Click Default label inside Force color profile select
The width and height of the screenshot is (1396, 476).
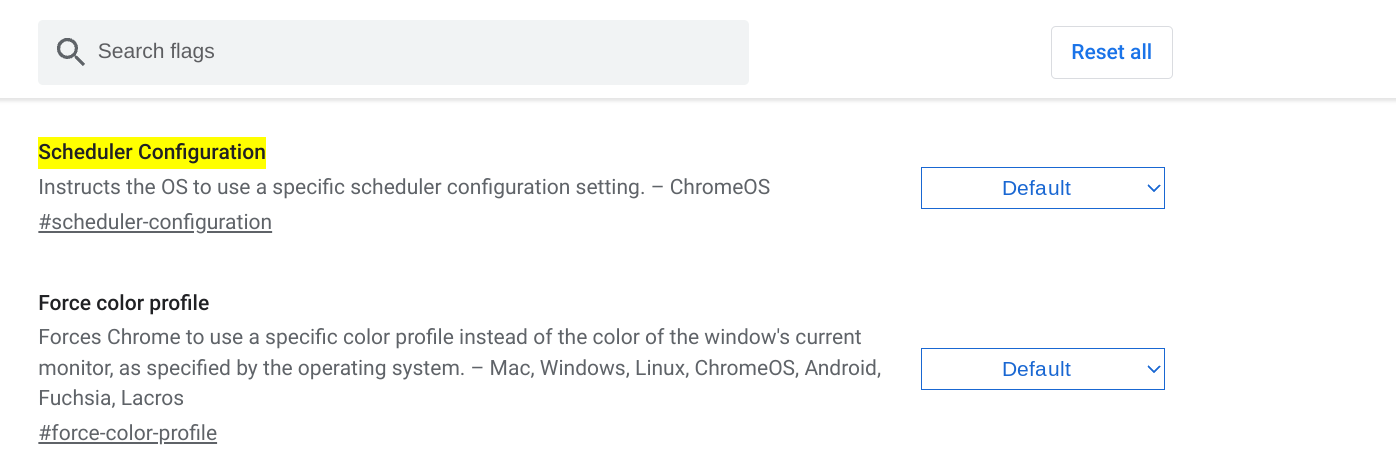pyautogui.click(x=1036, y=369)
